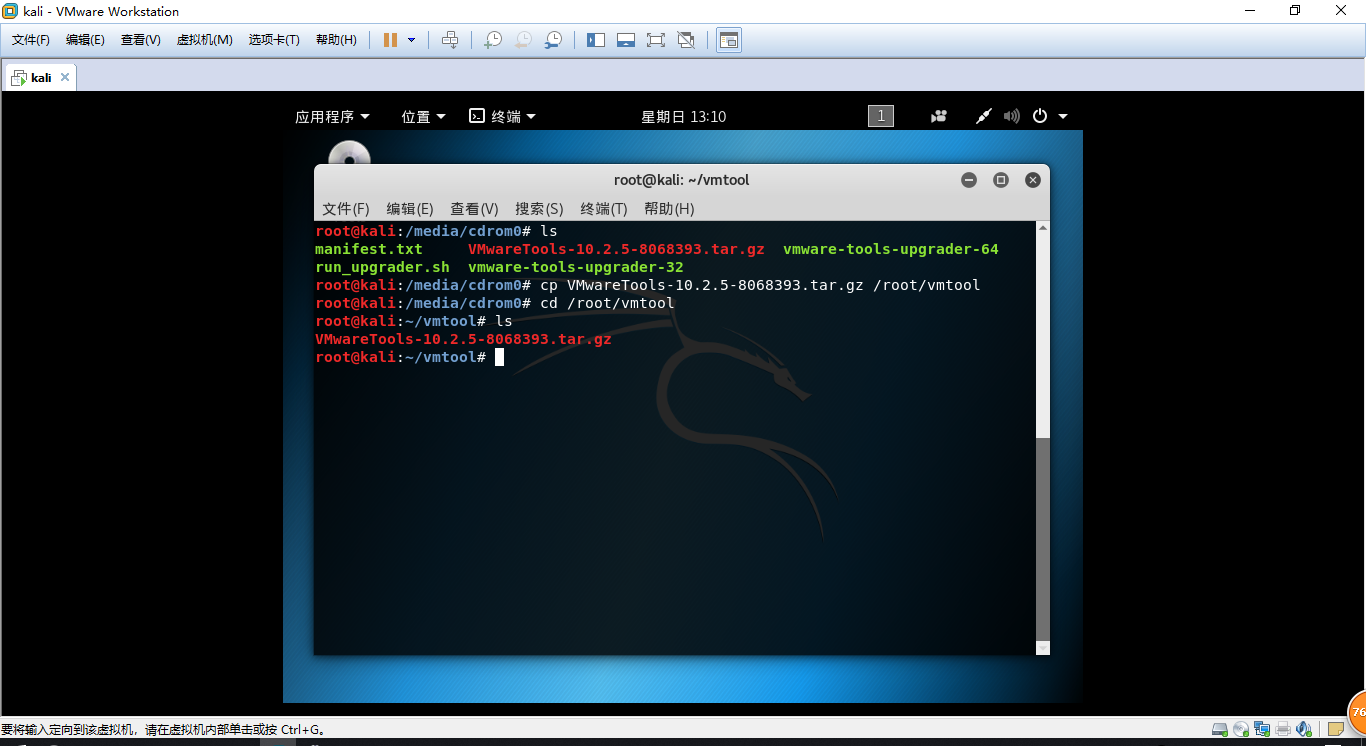Take a snapshot of the virtual machine
Viewport: 1366px width, 746px height.
click(x=493, y=40)
